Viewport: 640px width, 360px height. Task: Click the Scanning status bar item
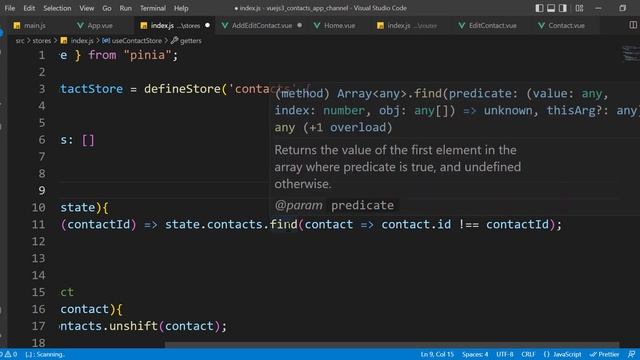click(x=45, y=354)
